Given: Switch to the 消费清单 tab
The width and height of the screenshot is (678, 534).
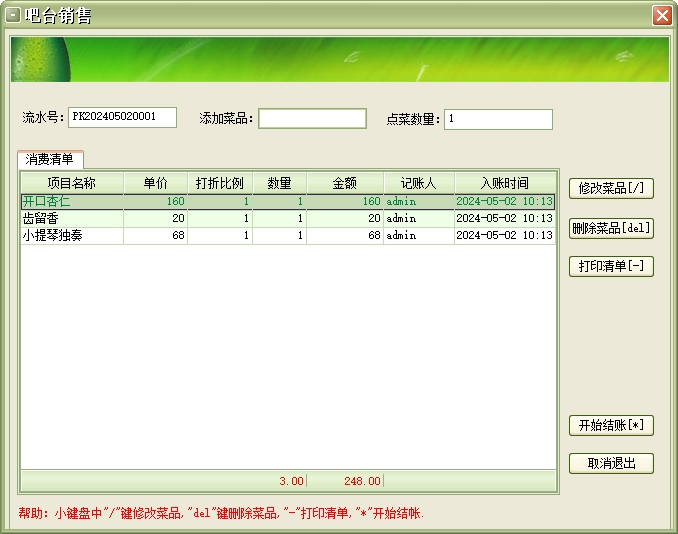Looking at the screenshot, I should [50, 159].
